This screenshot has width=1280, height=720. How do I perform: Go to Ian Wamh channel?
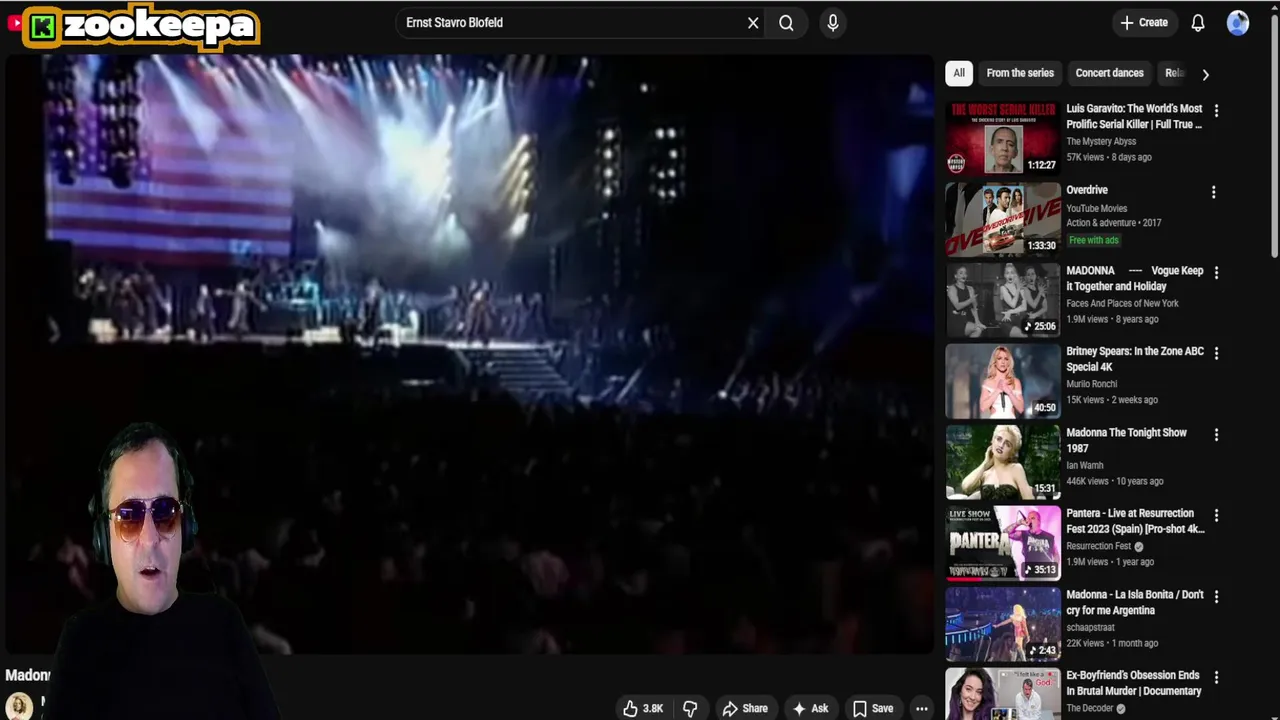(x=1085, y=465)
